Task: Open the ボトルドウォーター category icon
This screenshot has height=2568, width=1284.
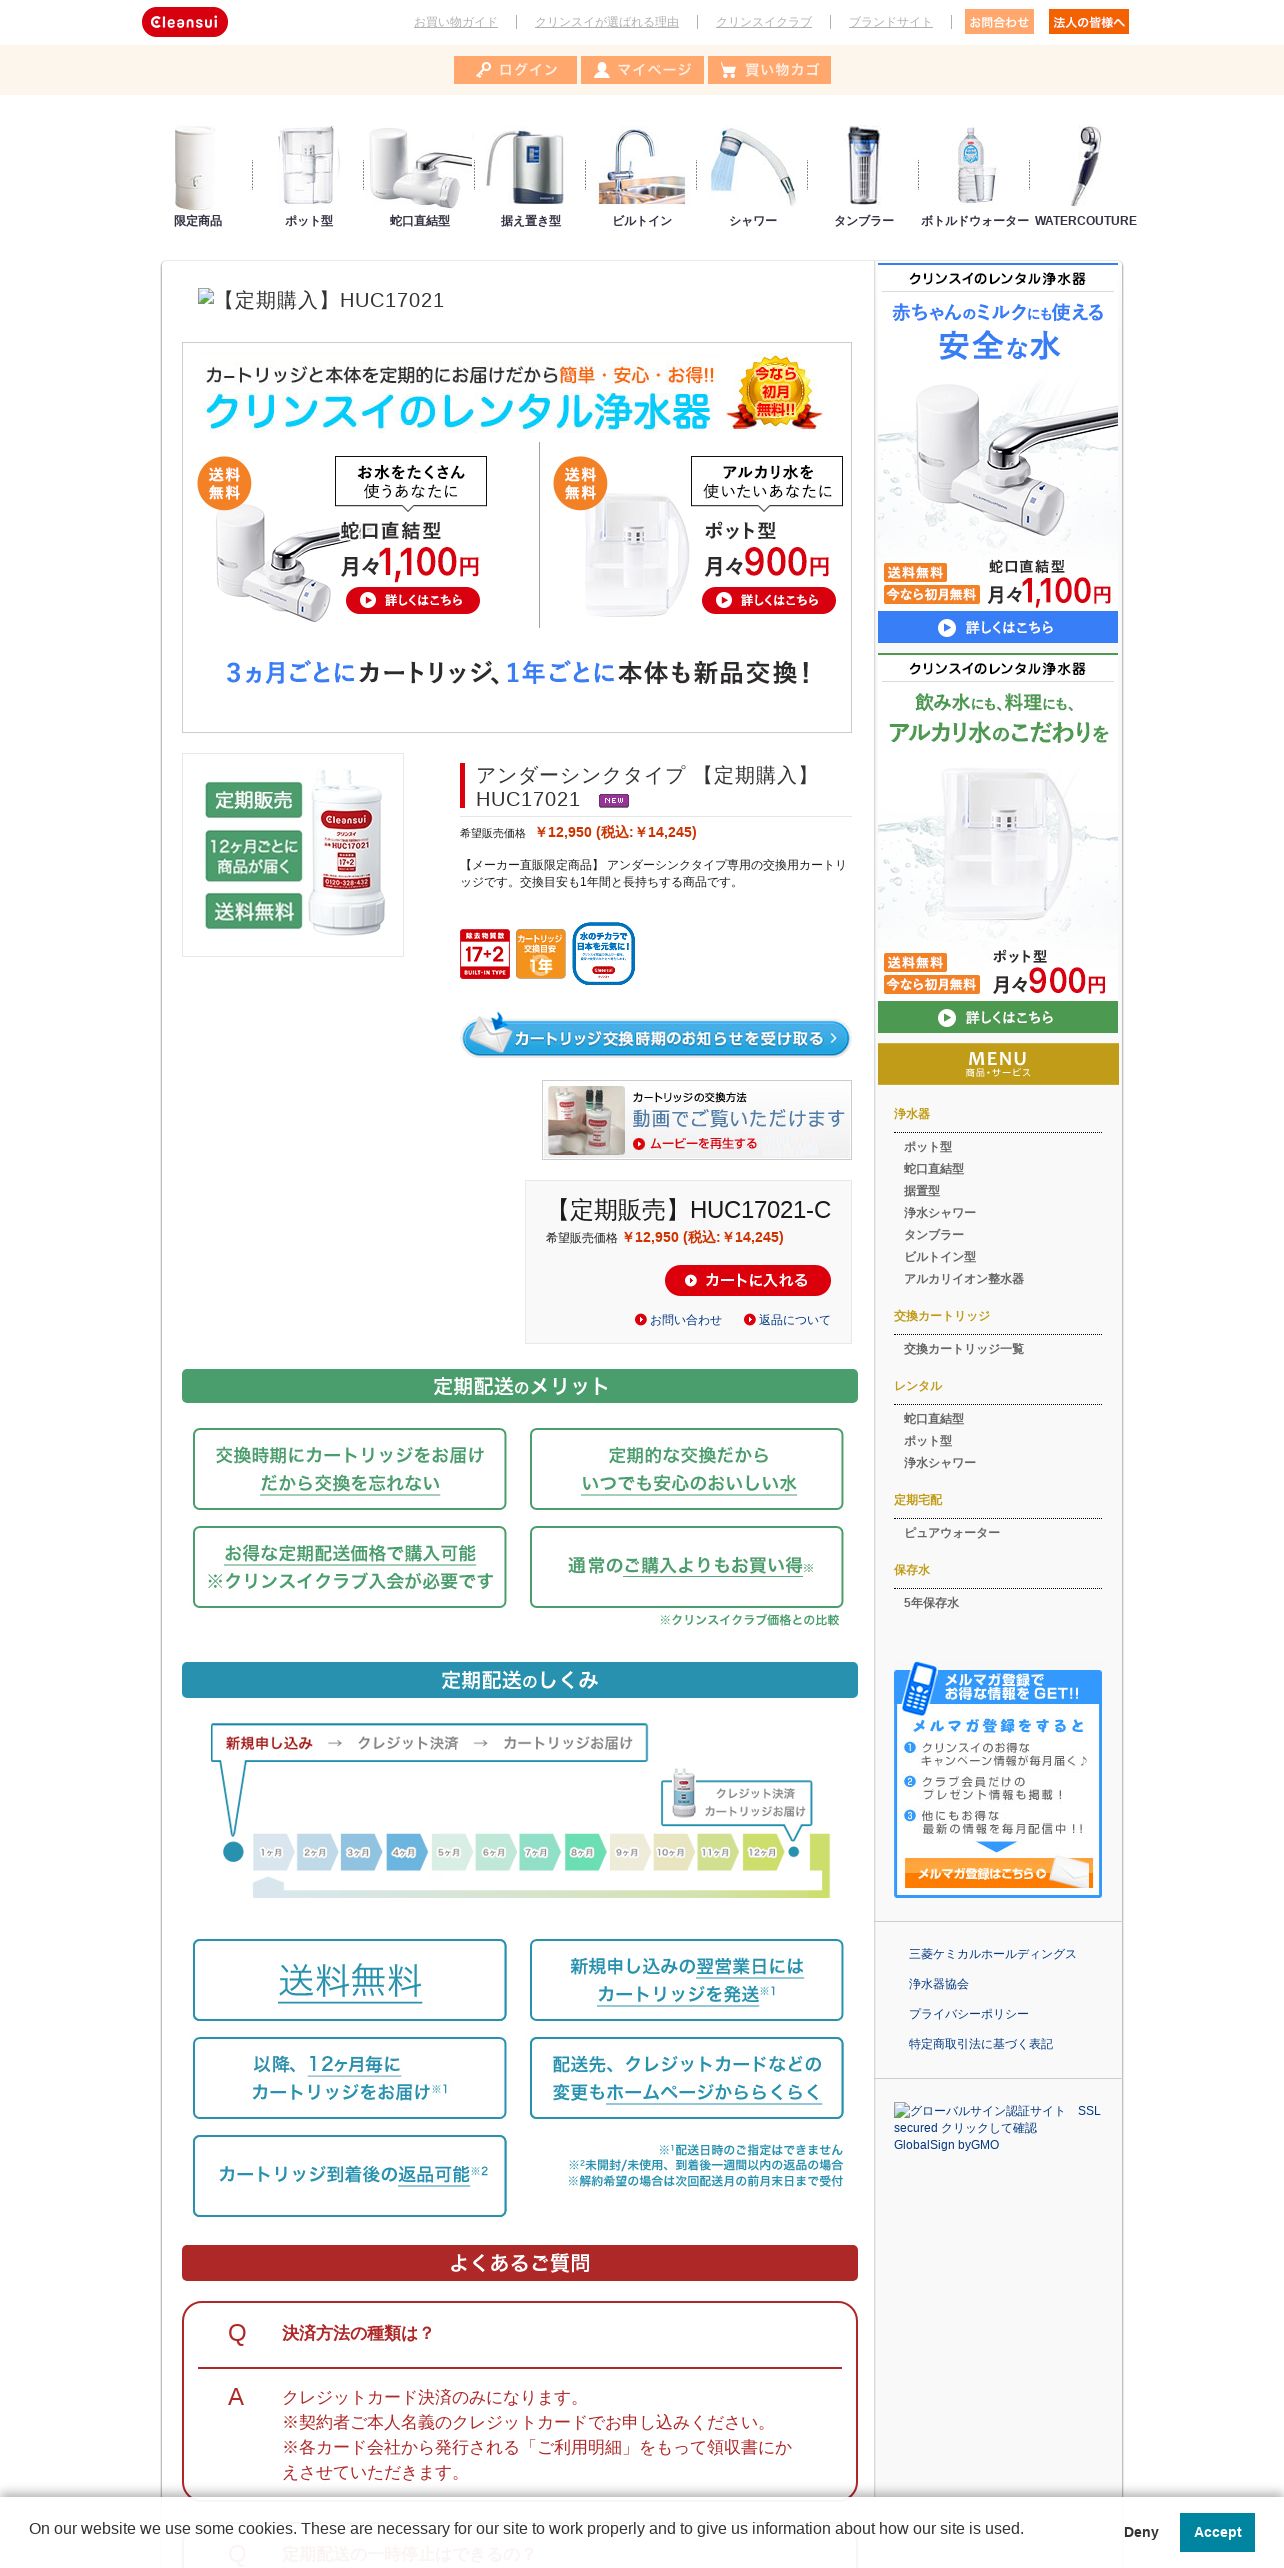Action: [x=975, y=177]
